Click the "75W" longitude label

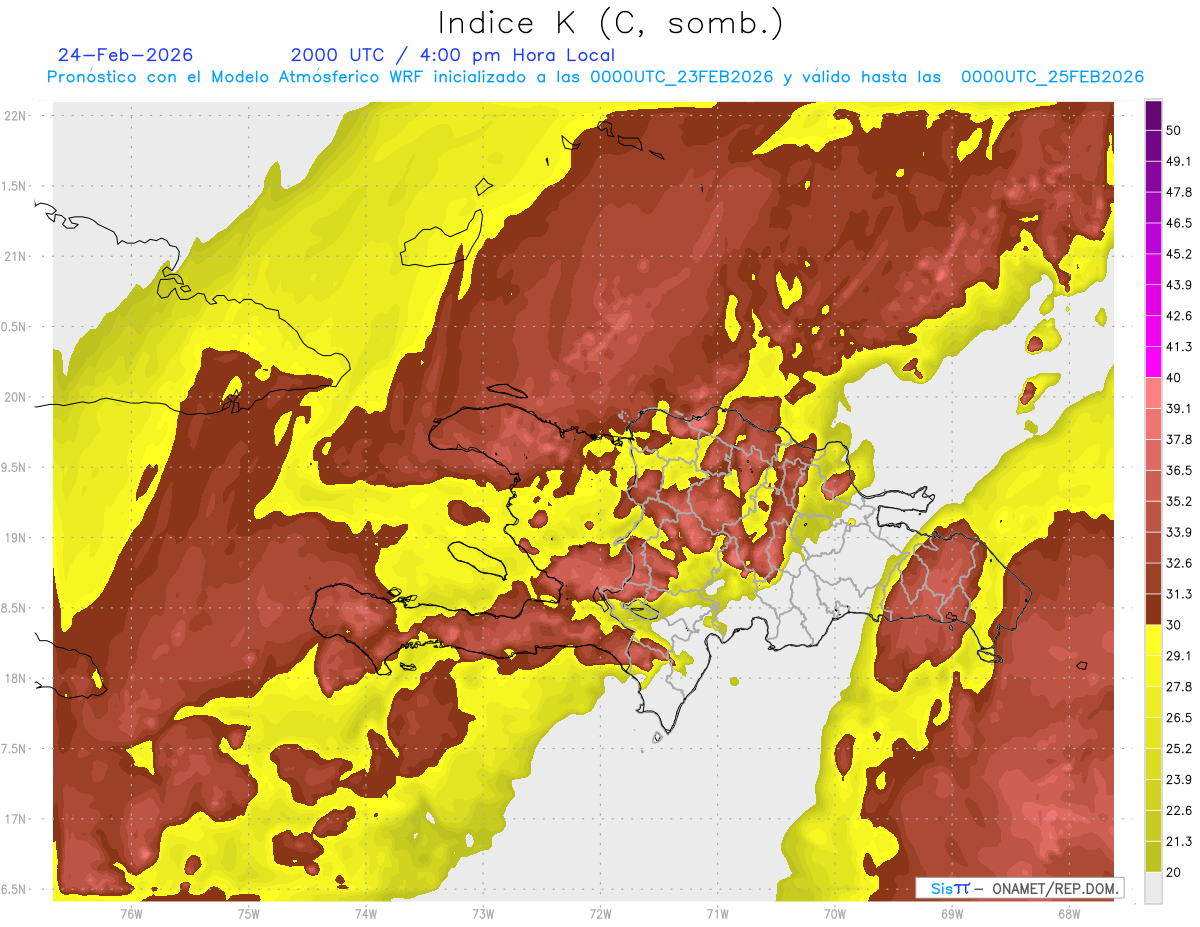point(249,914)
